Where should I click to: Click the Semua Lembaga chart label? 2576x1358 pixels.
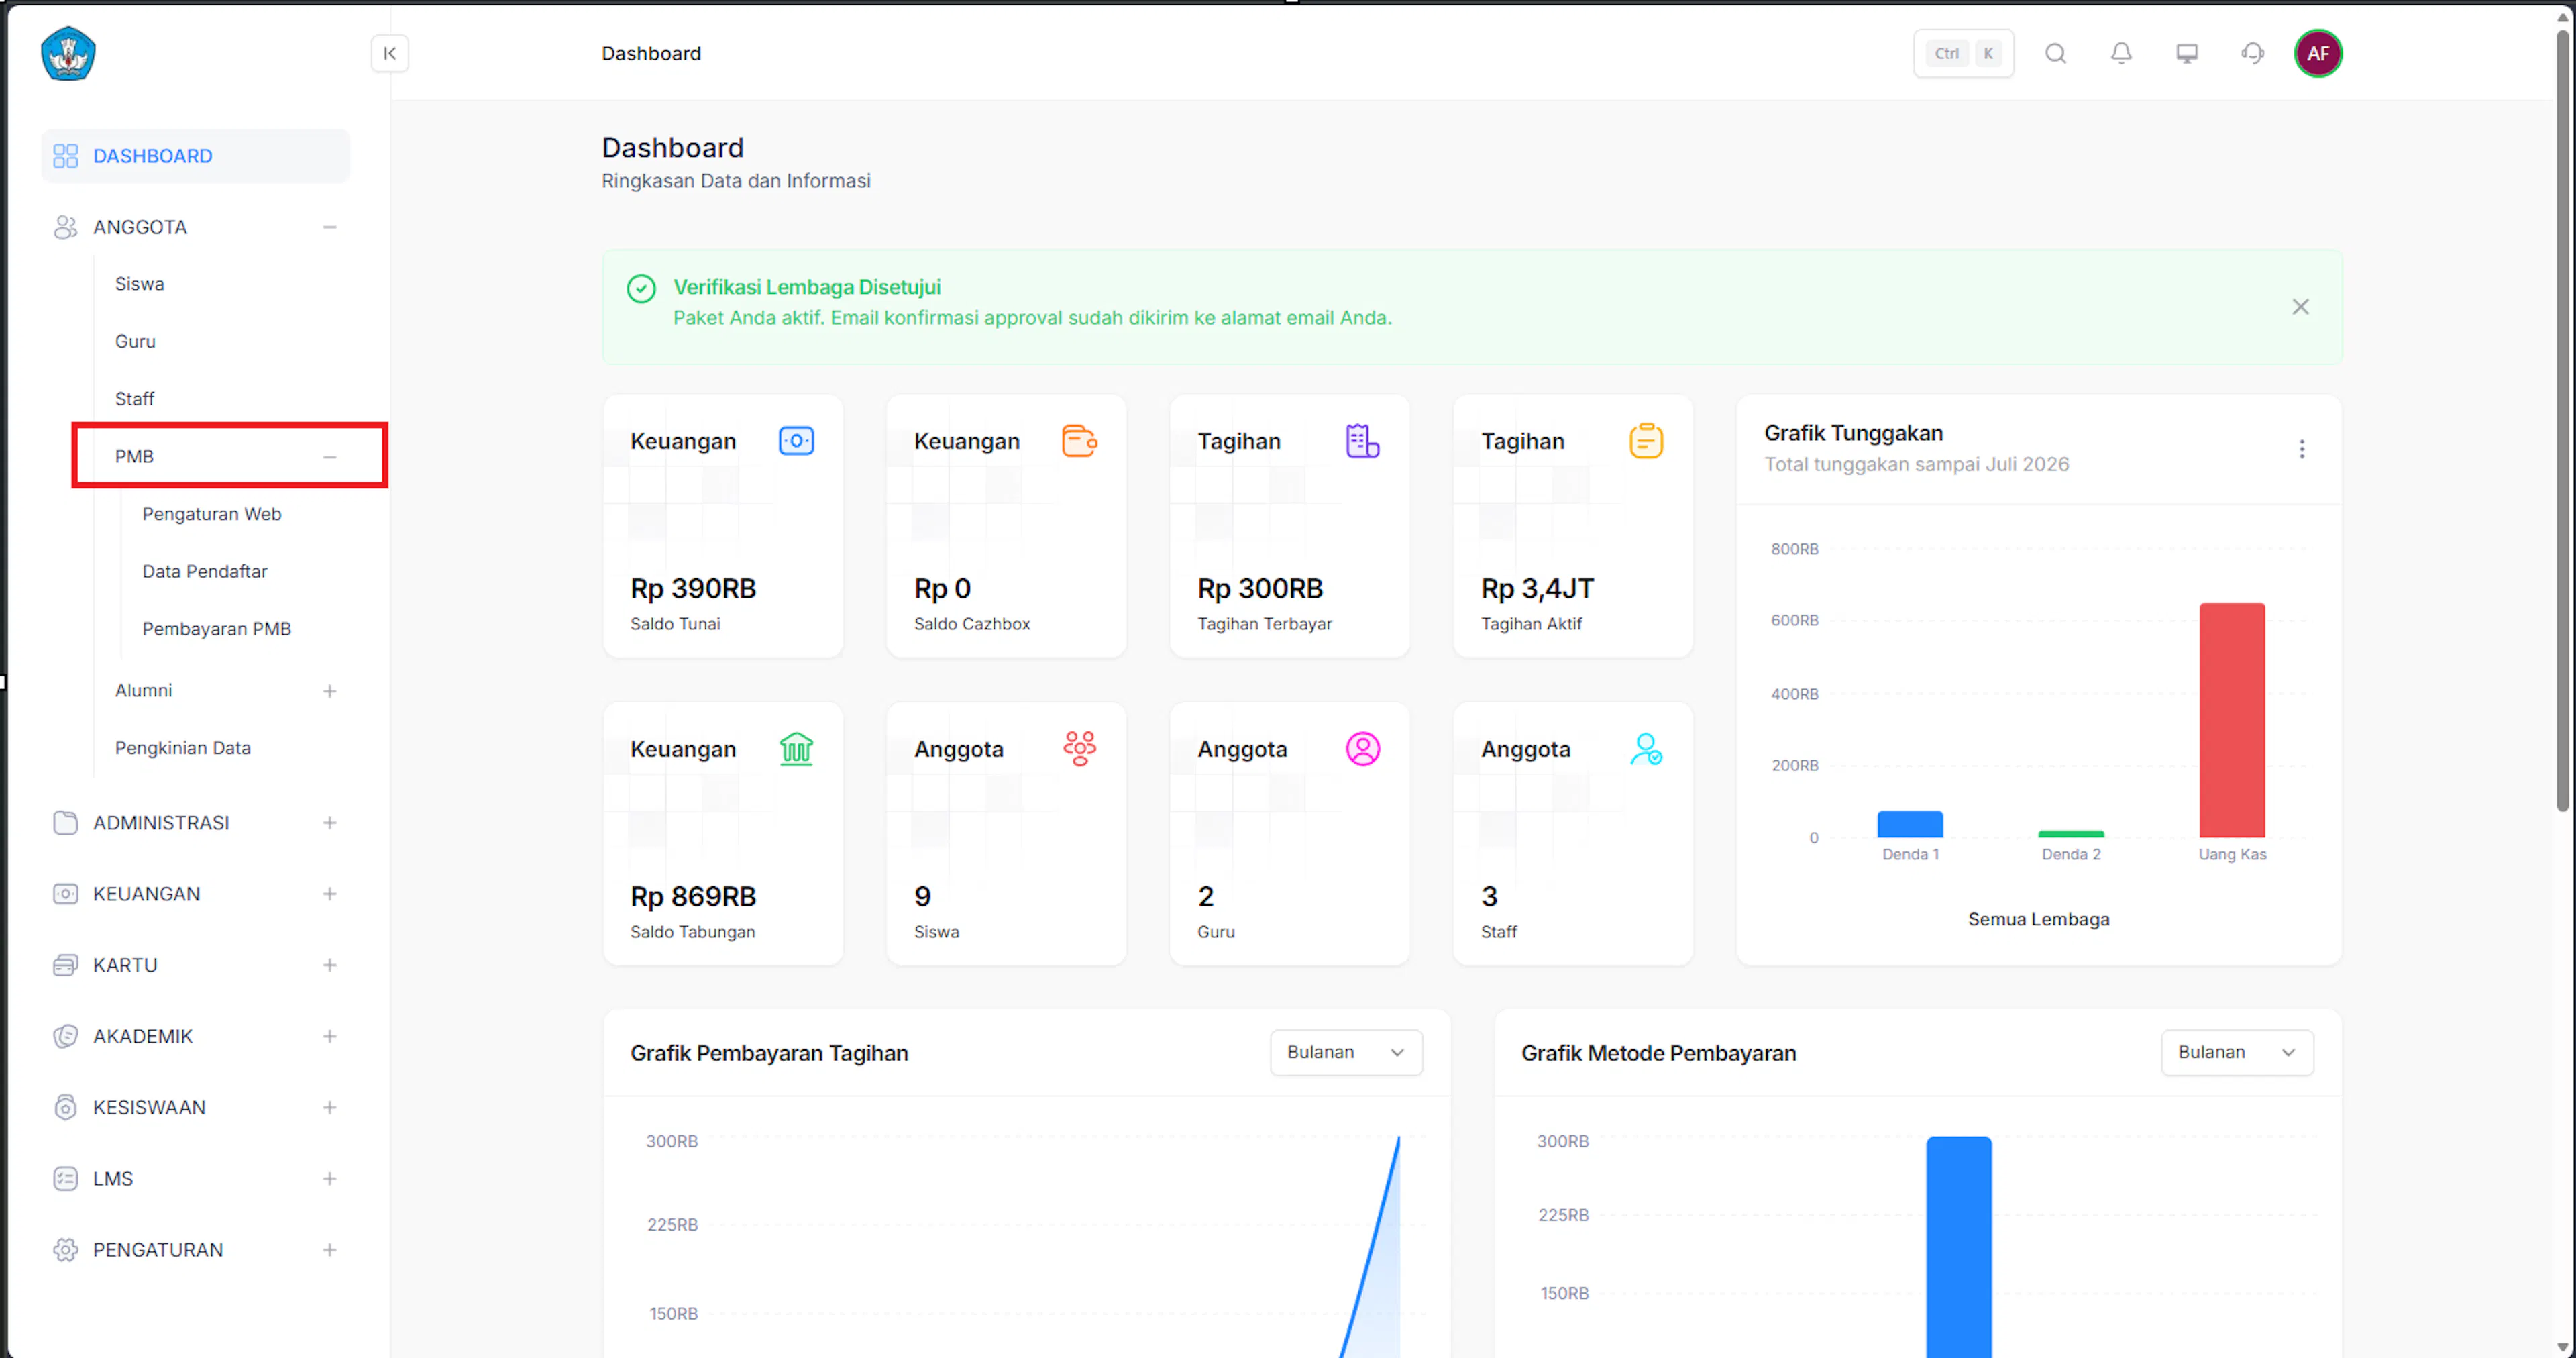[2038, 919]
